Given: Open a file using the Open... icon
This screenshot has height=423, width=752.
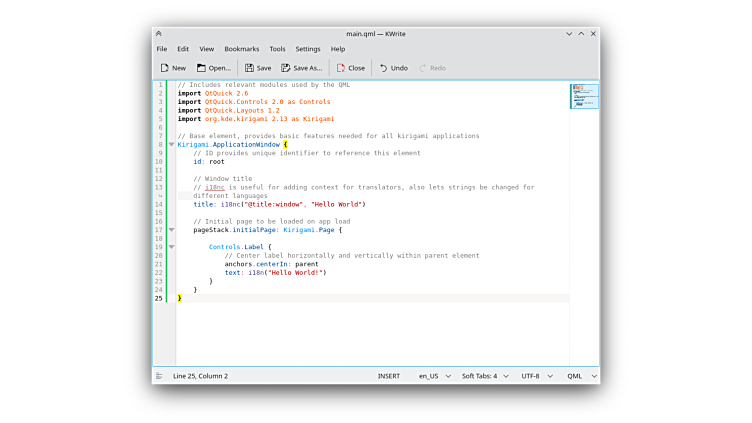Looking at the screenshot, I should pos(202,68).
